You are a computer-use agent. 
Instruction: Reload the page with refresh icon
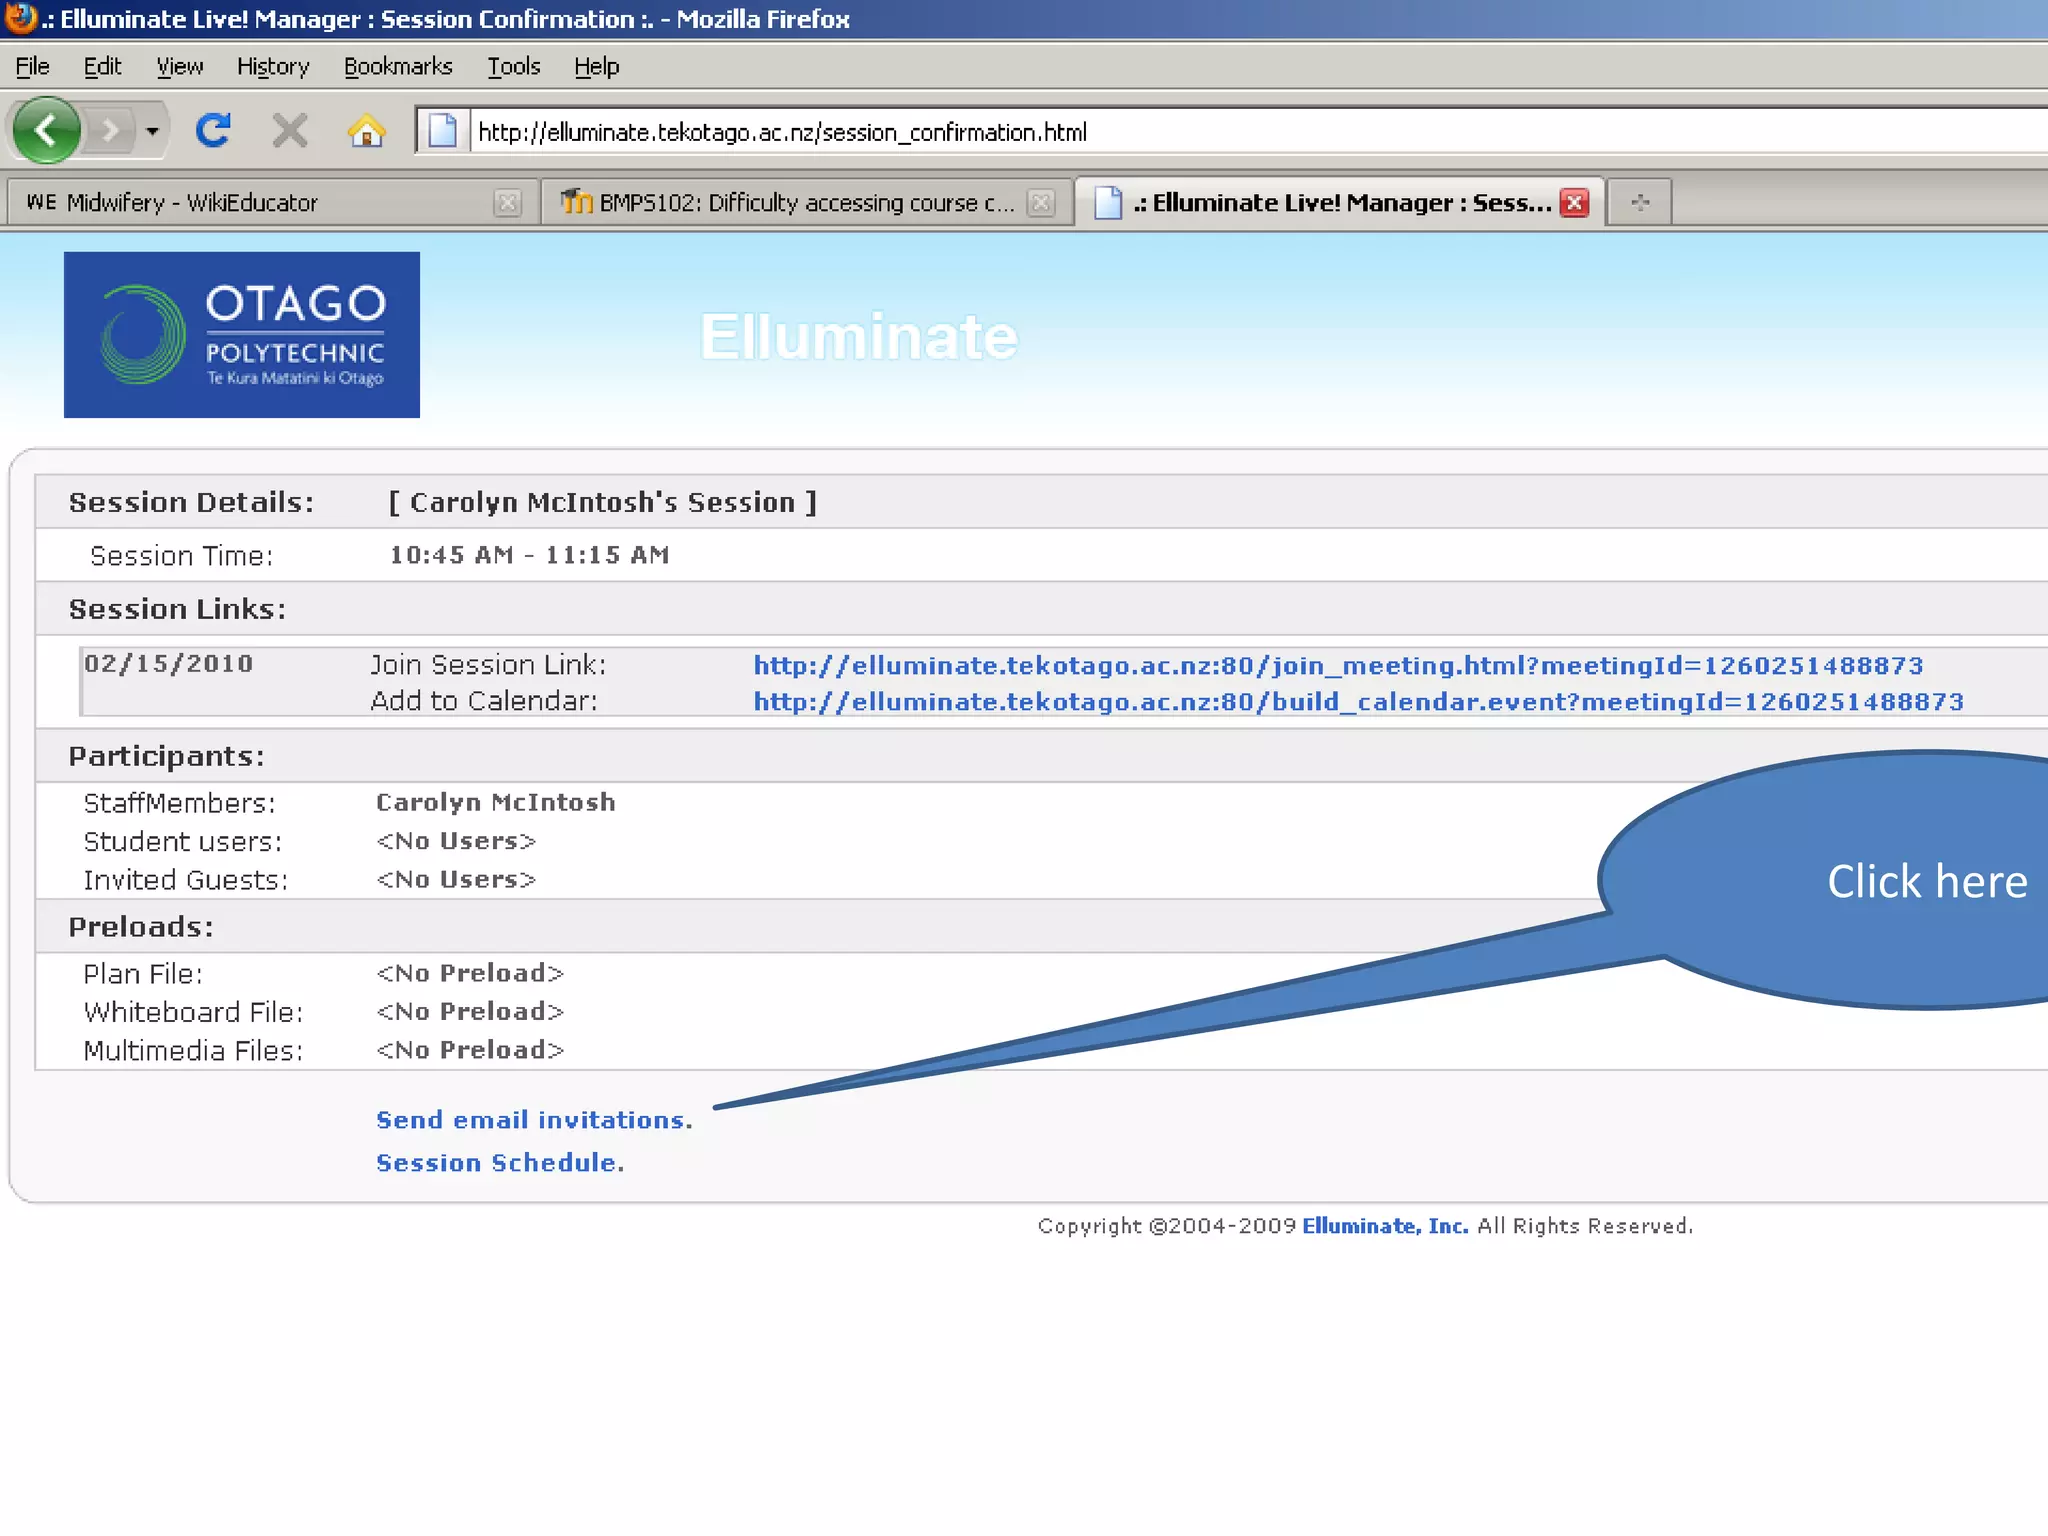click(x=213, y=131)
